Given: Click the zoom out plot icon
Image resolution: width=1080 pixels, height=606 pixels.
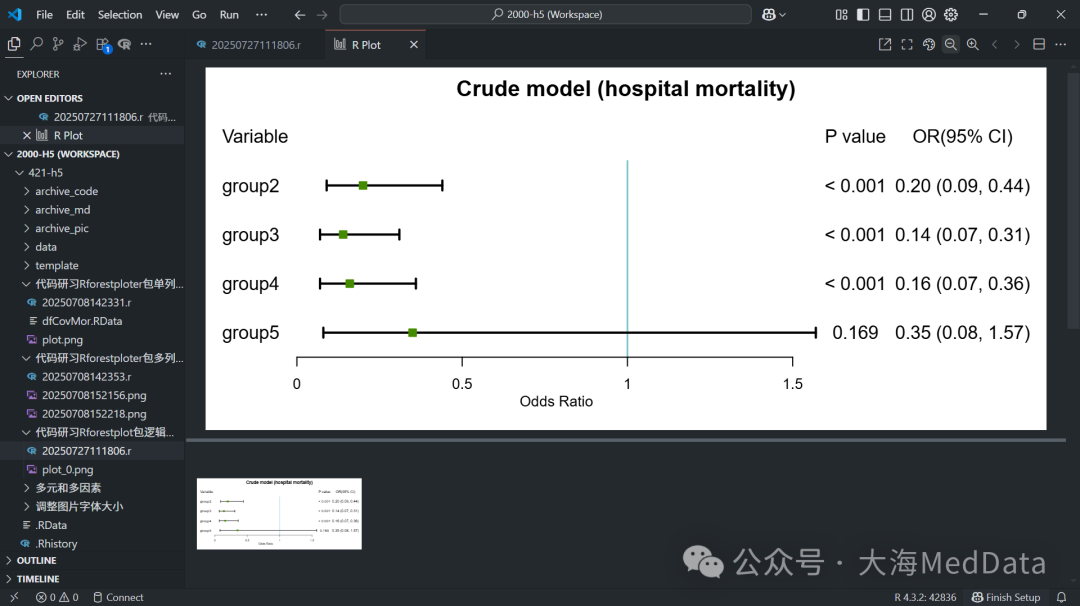Looking at the screenshot, I should (951, 44).
